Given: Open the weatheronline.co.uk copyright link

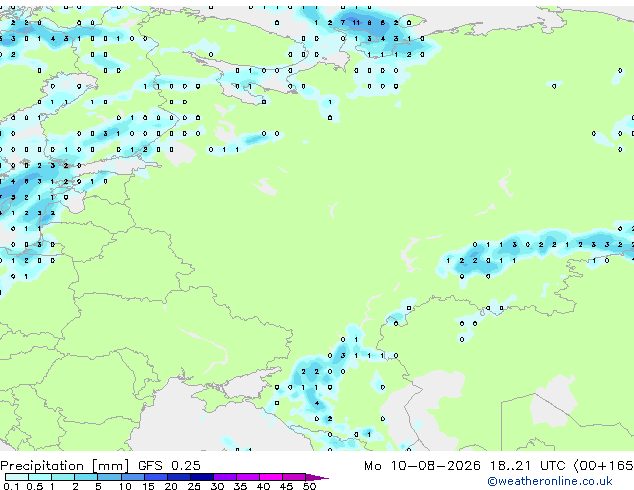Looking at the screenshot, I should (549, 481).
